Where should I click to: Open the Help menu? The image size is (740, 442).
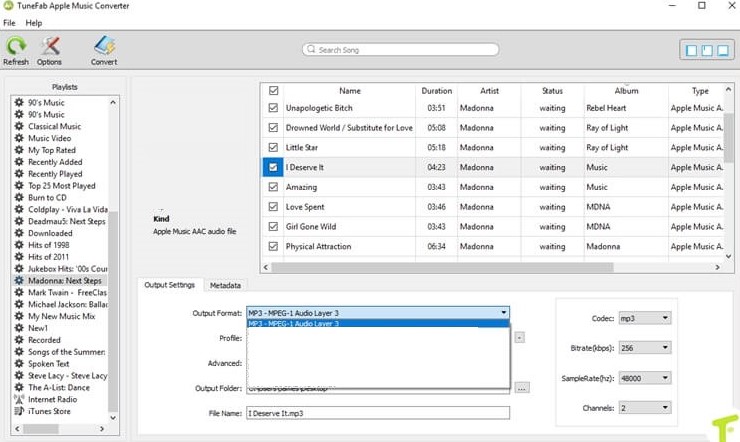[34, 23]
